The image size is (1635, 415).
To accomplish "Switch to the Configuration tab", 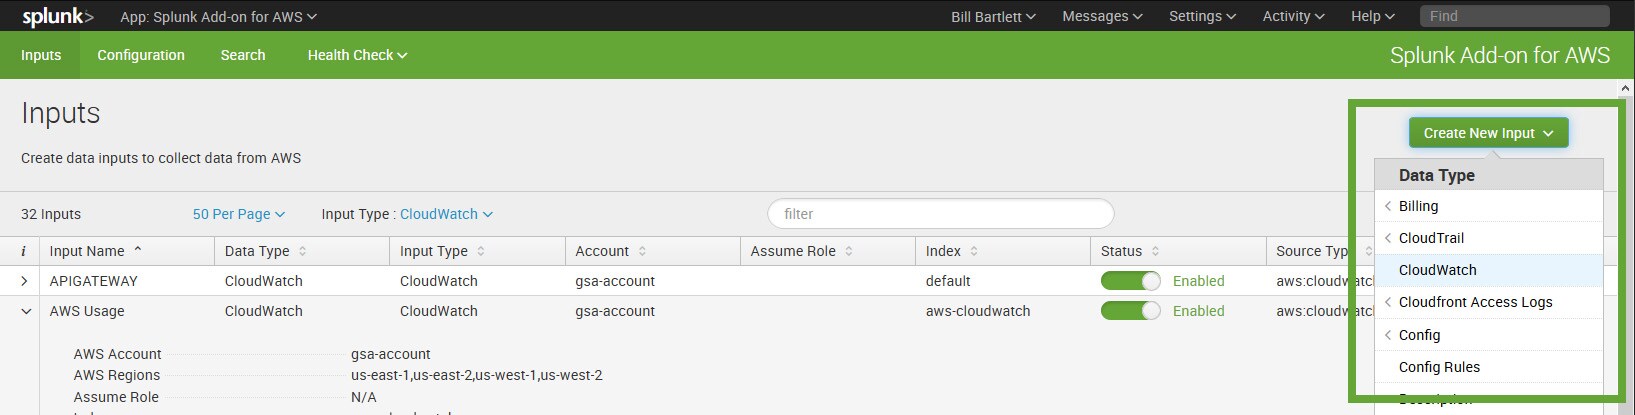I will (141, 55).
